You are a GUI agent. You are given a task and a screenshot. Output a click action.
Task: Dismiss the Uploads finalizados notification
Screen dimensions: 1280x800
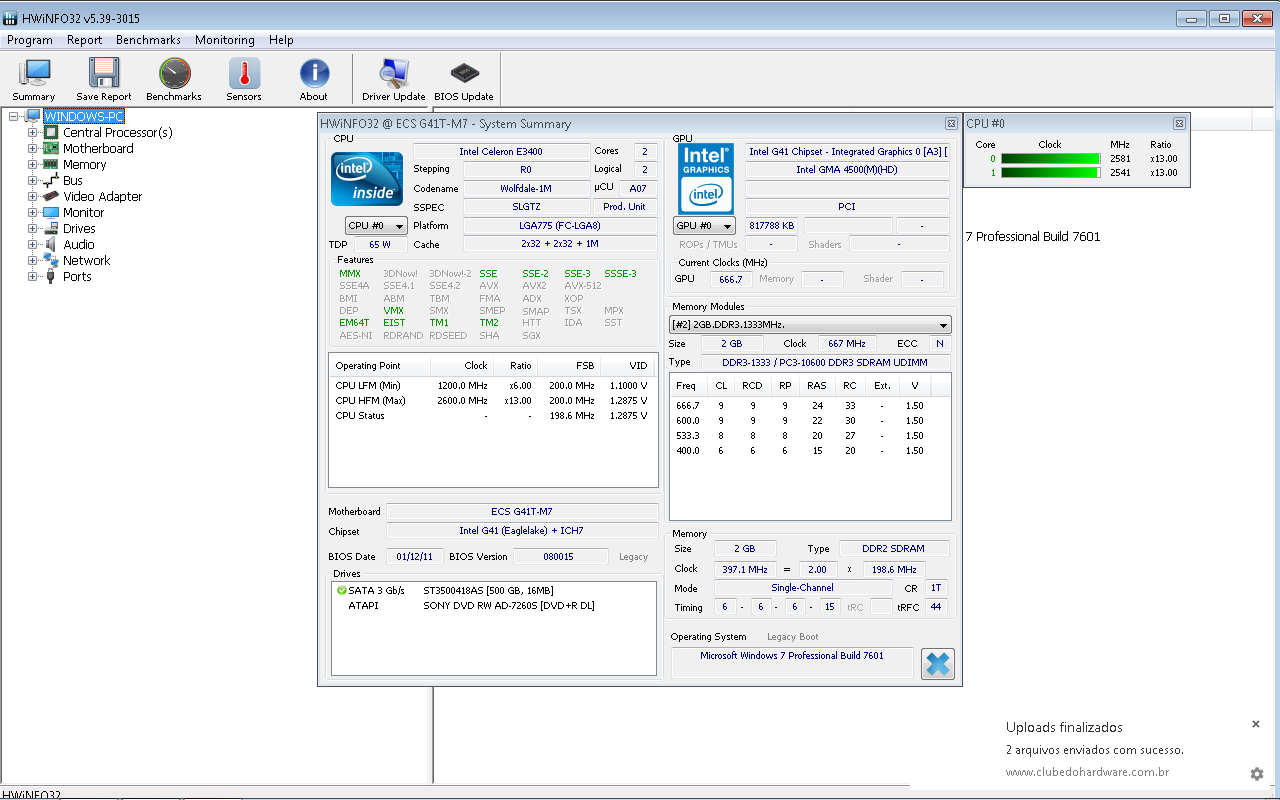click(1256, 724)
